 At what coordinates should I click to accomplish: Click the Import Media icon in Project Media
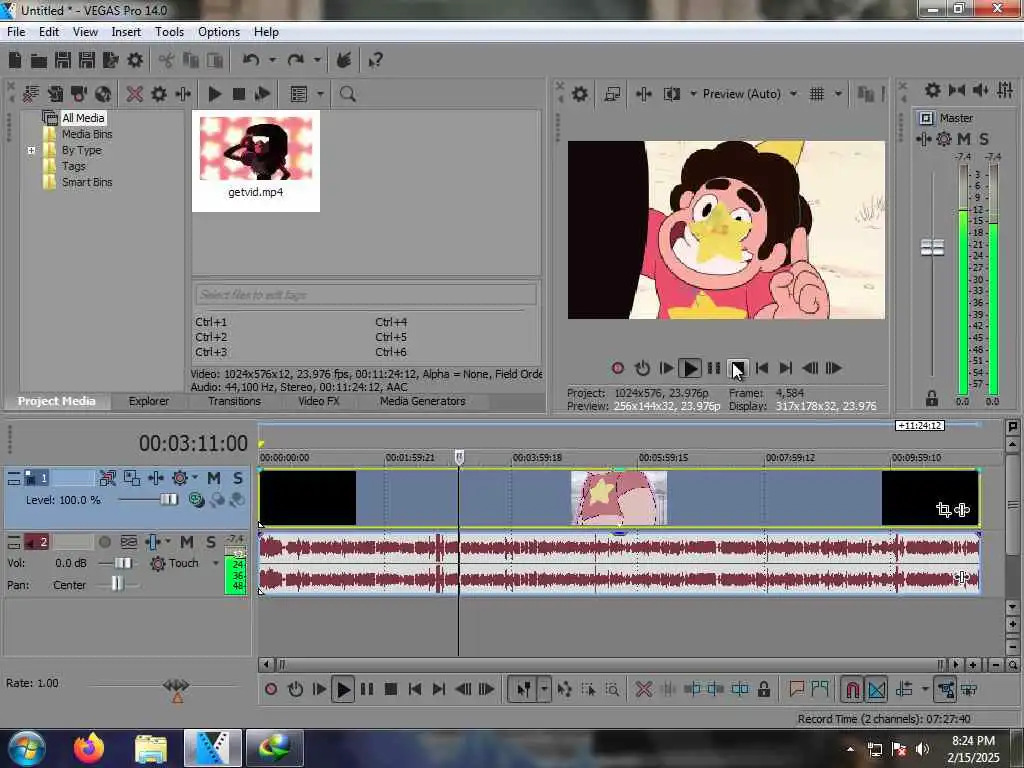tap(31, 94)
